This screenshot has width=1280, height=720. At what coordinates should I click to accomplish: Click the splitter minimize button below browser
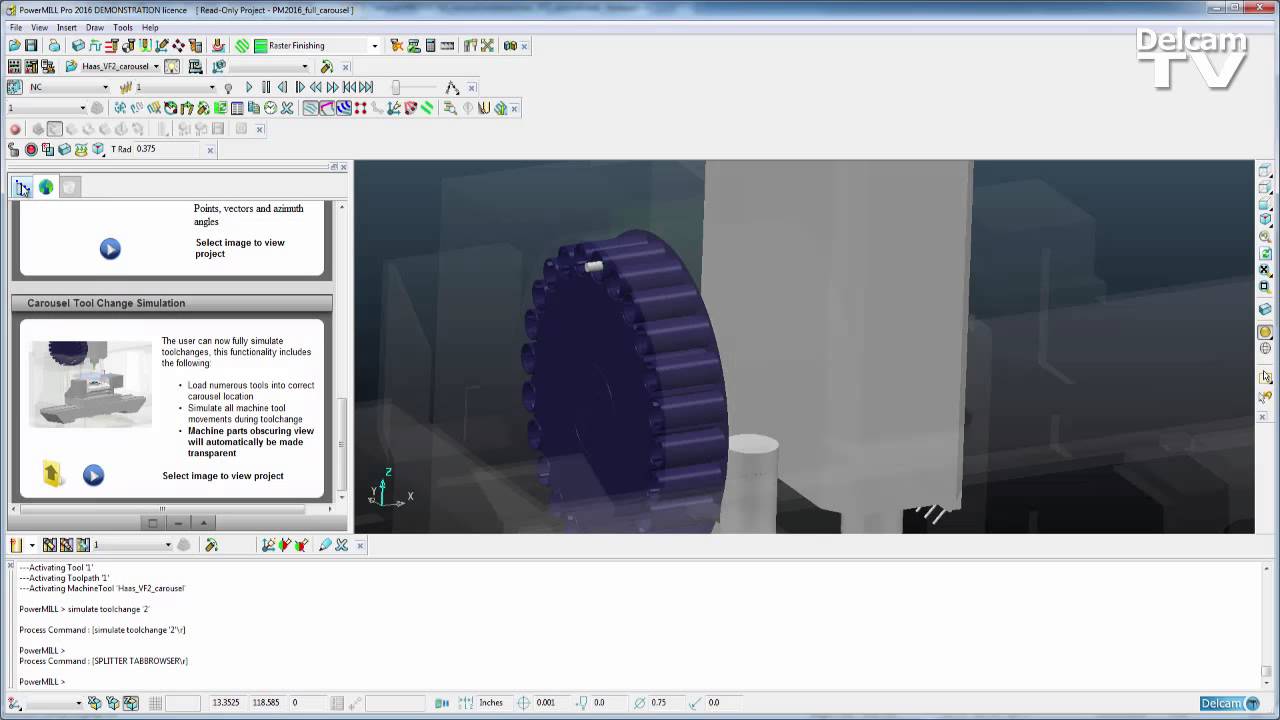tap(178, 523)
